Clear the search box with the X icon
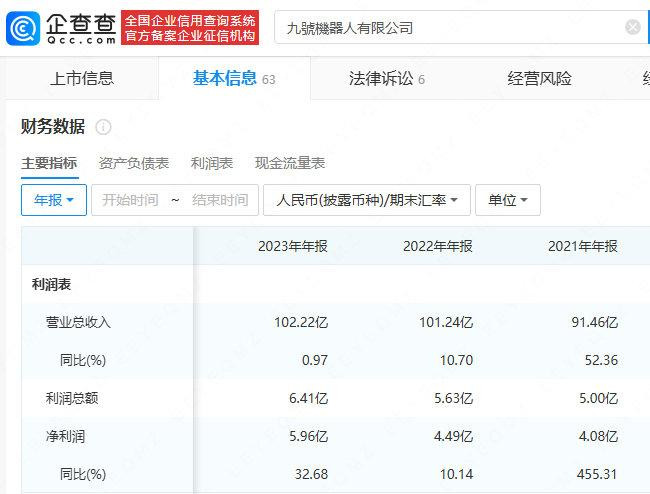This screenshot has width=650, height=494. [633, 28]
